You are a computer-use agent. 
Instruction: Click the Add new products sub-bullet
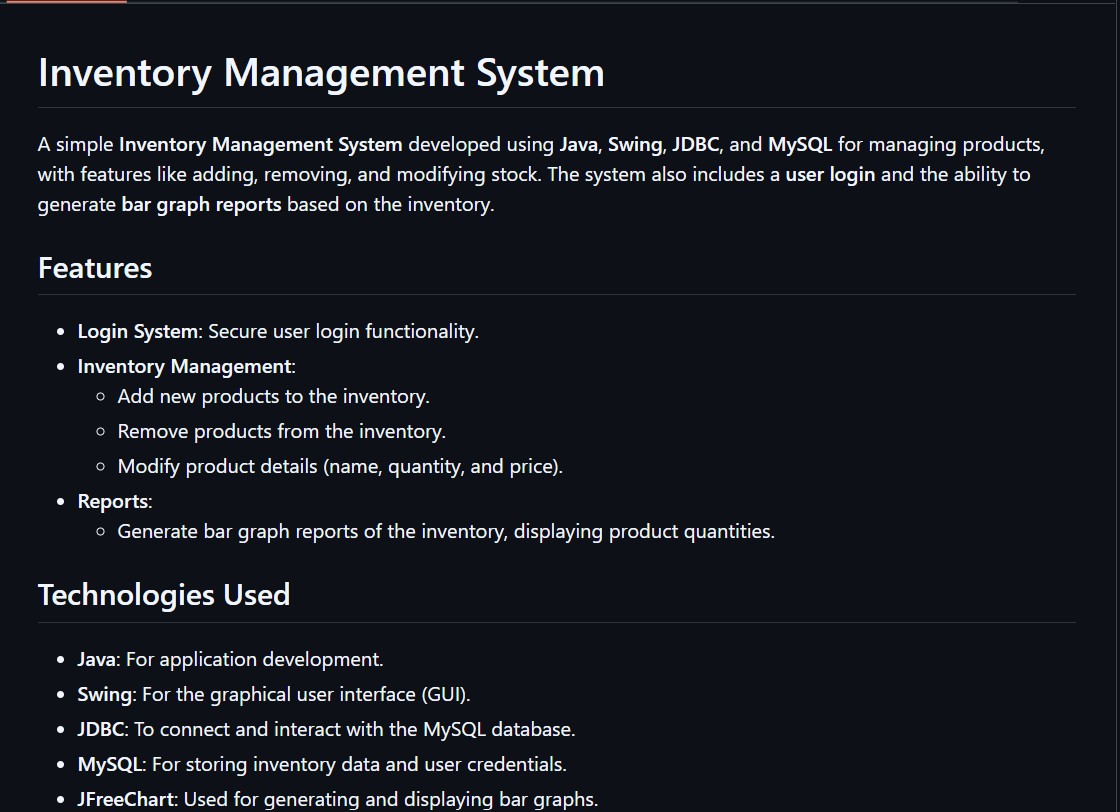(x=273, y=396)
